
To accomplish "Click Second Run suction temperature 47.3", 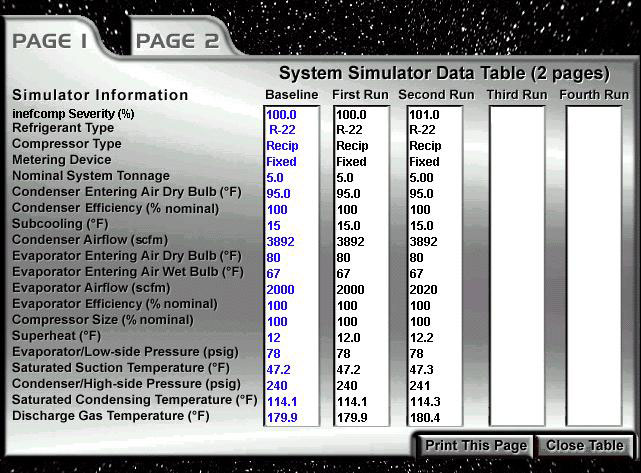I will pos(421,370).
